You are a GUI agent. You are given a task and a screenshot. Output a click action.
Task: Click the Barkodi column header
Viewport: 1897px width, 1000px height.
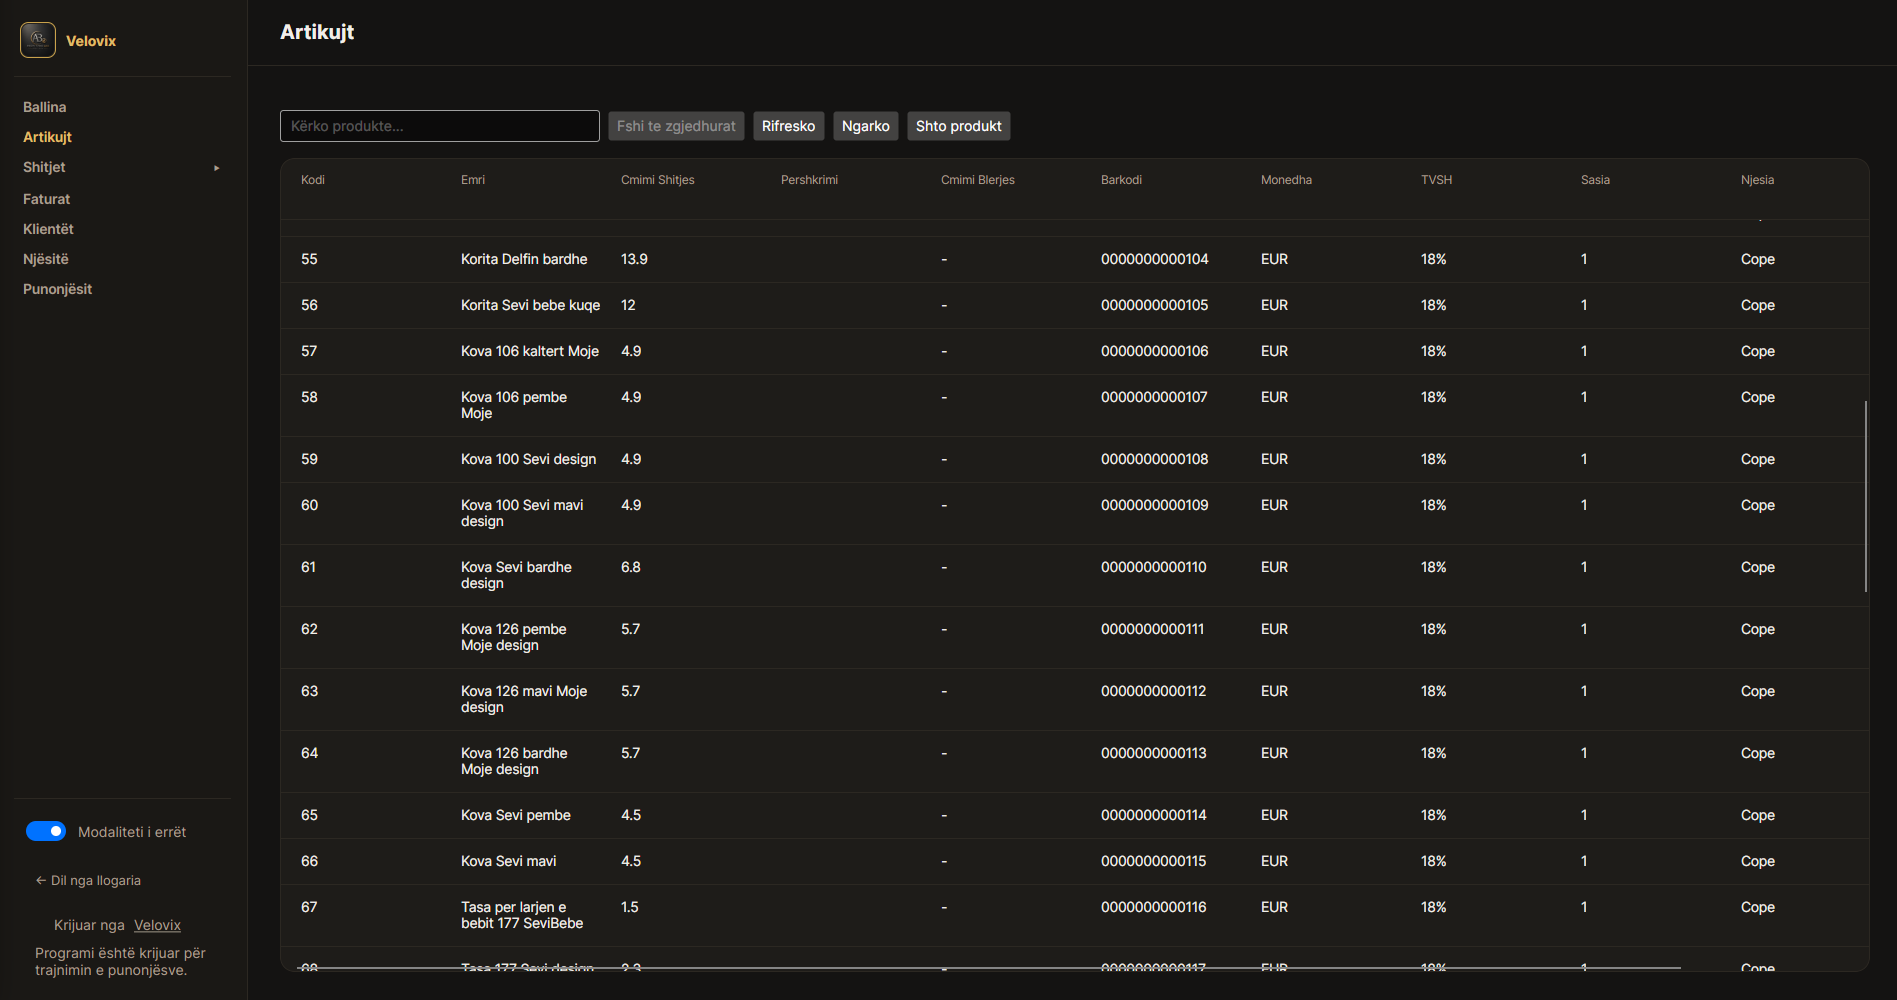(1121, 180)
